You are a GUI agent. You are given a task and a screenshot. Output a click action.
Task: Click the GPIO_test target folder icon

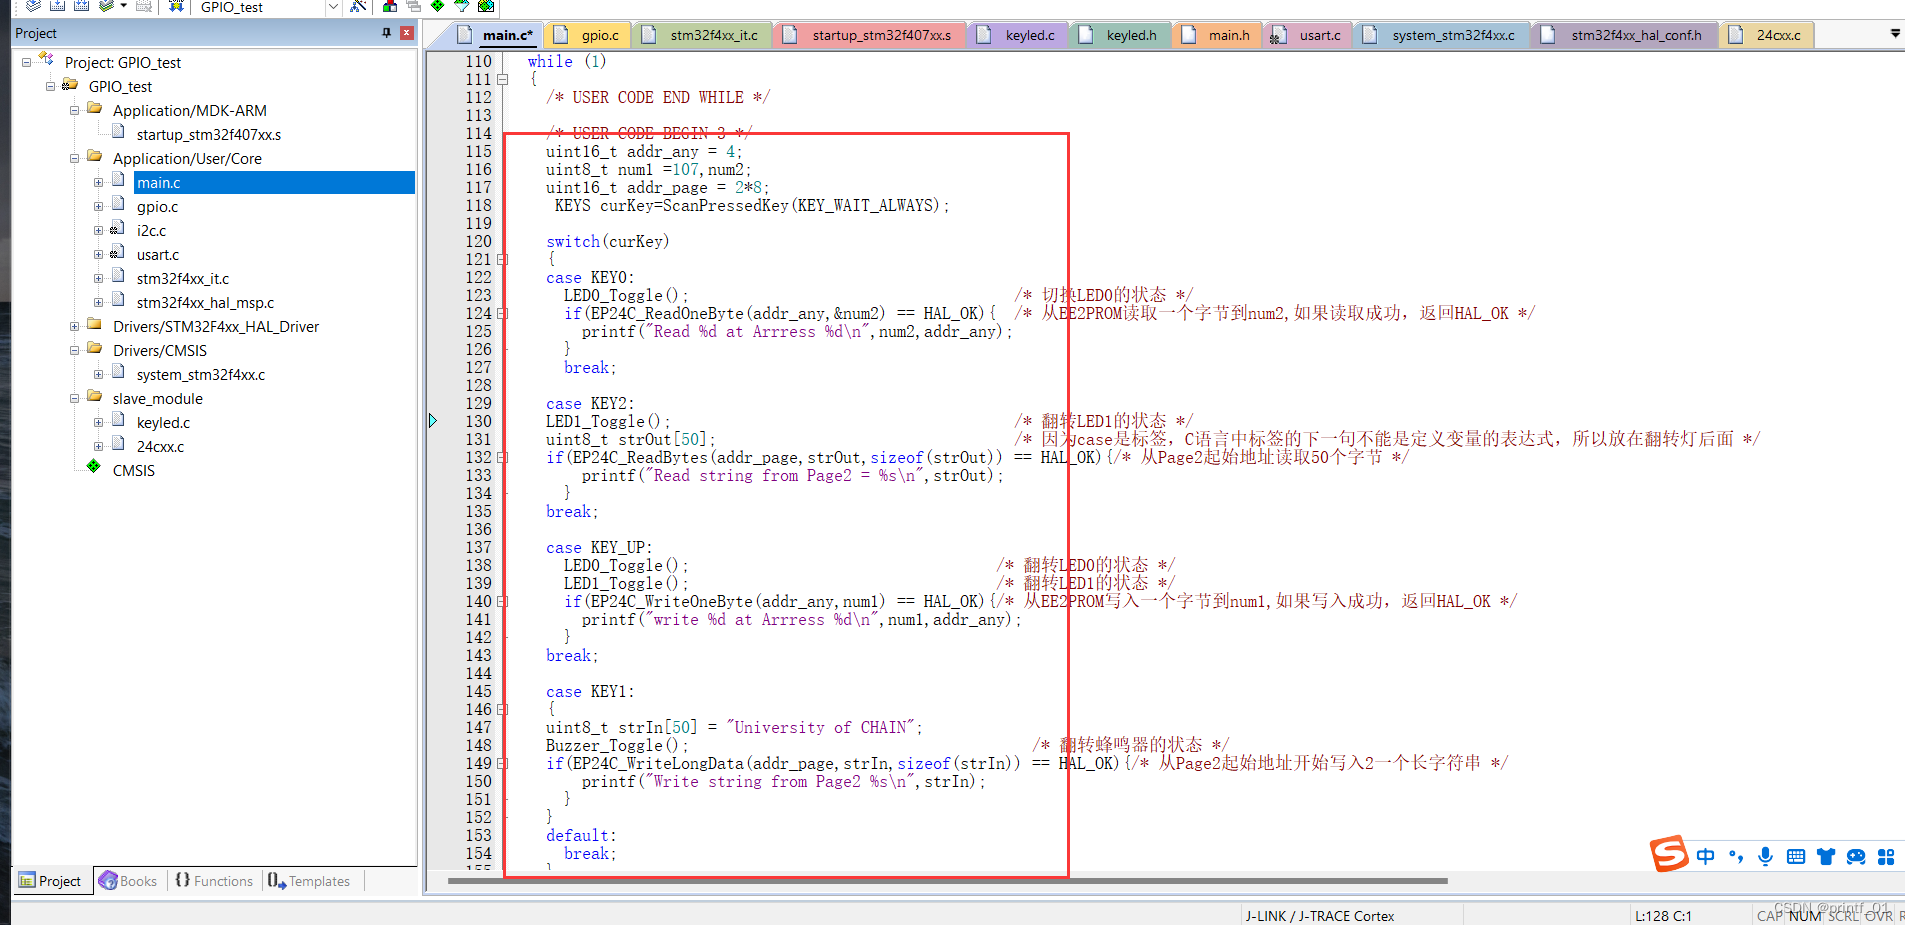click(70, 85)
